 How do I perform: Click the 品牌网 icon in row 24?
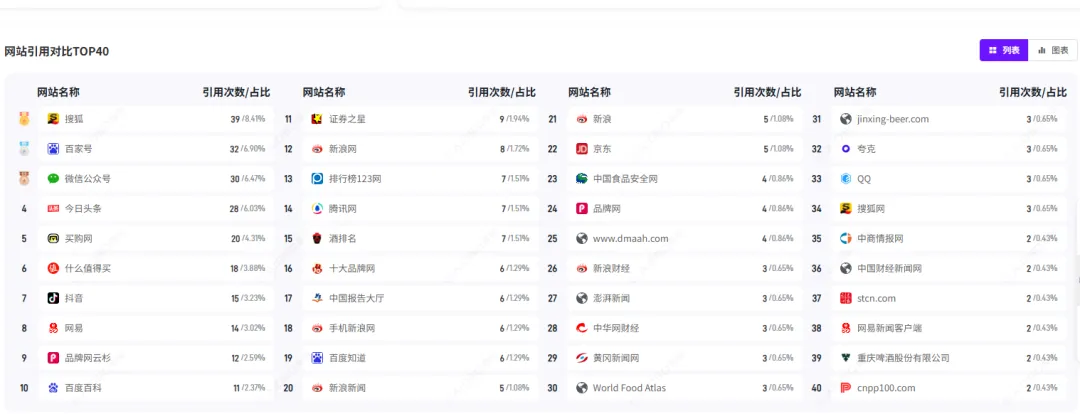(582, 209)
